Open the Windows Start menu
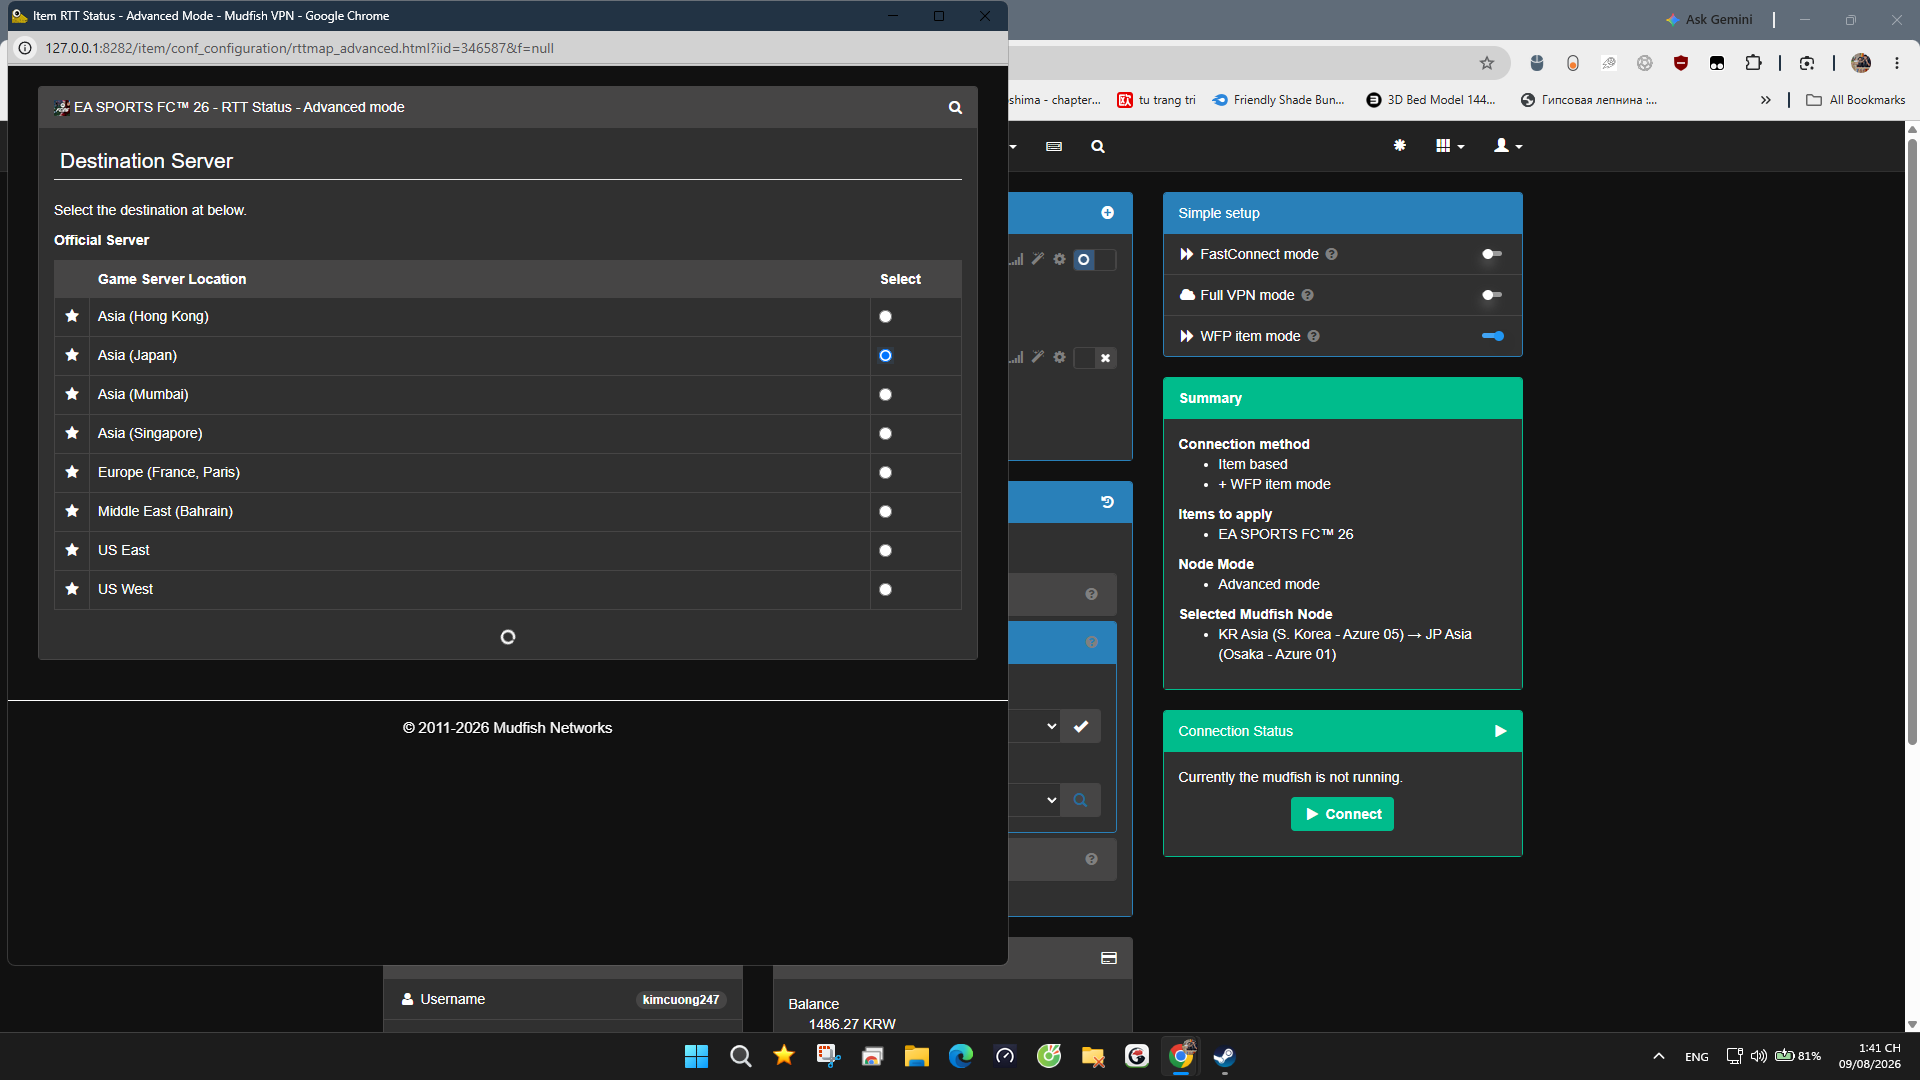Viewport: 1920px width, 1080px height. [696, 1056]
